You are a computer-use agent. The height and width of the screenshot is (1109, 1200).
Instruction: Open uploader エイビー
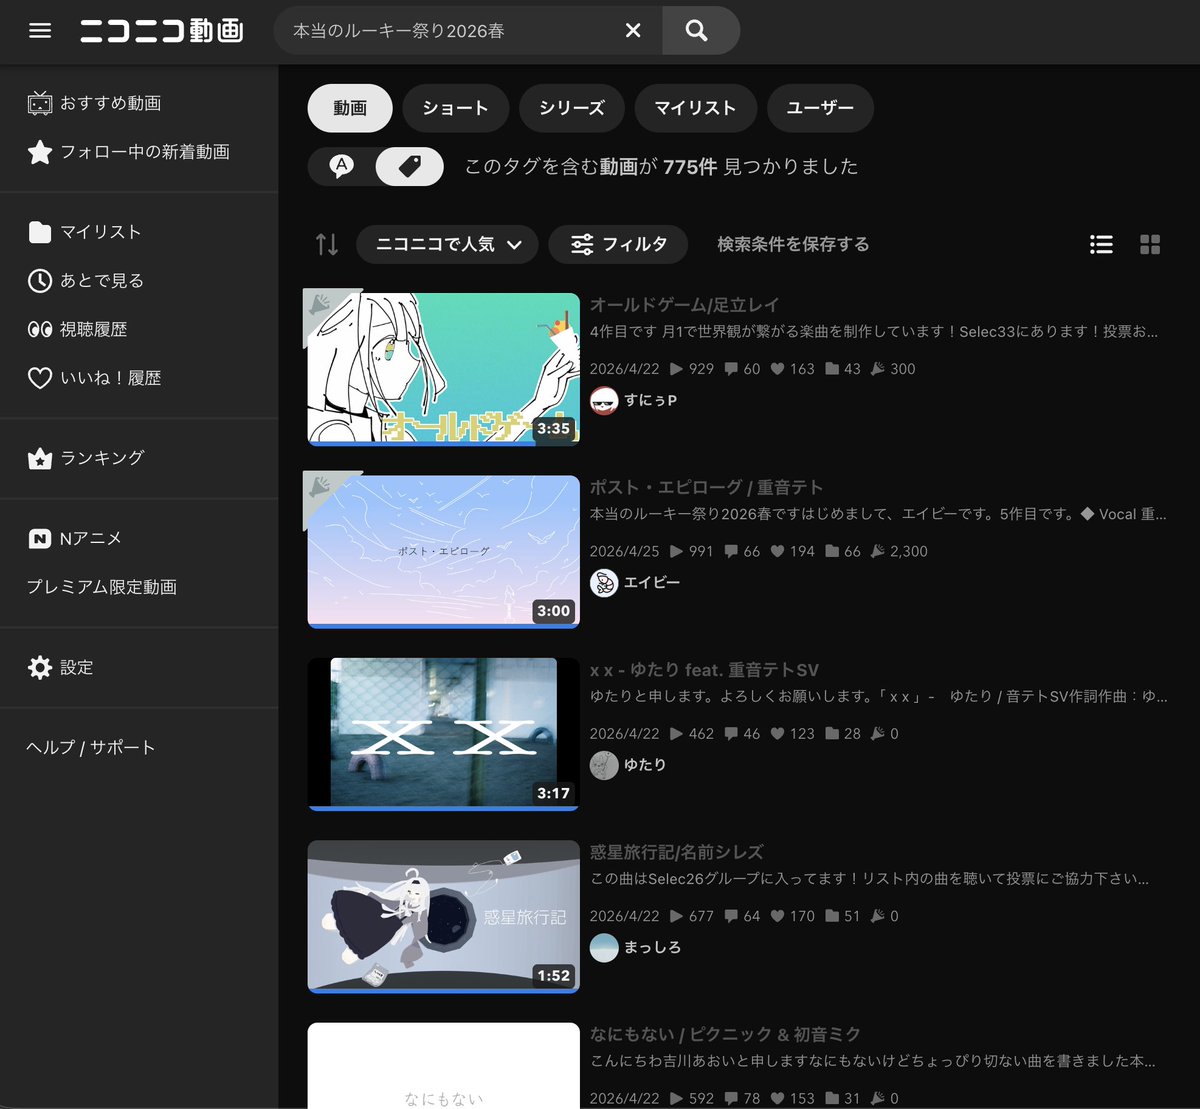[652, 582]
